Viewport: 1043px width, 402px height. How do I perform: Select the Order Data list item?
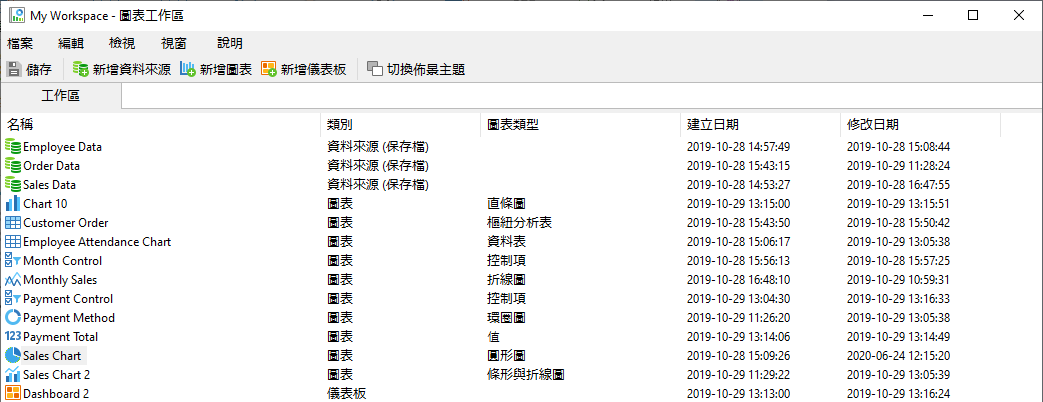(52, 166)
